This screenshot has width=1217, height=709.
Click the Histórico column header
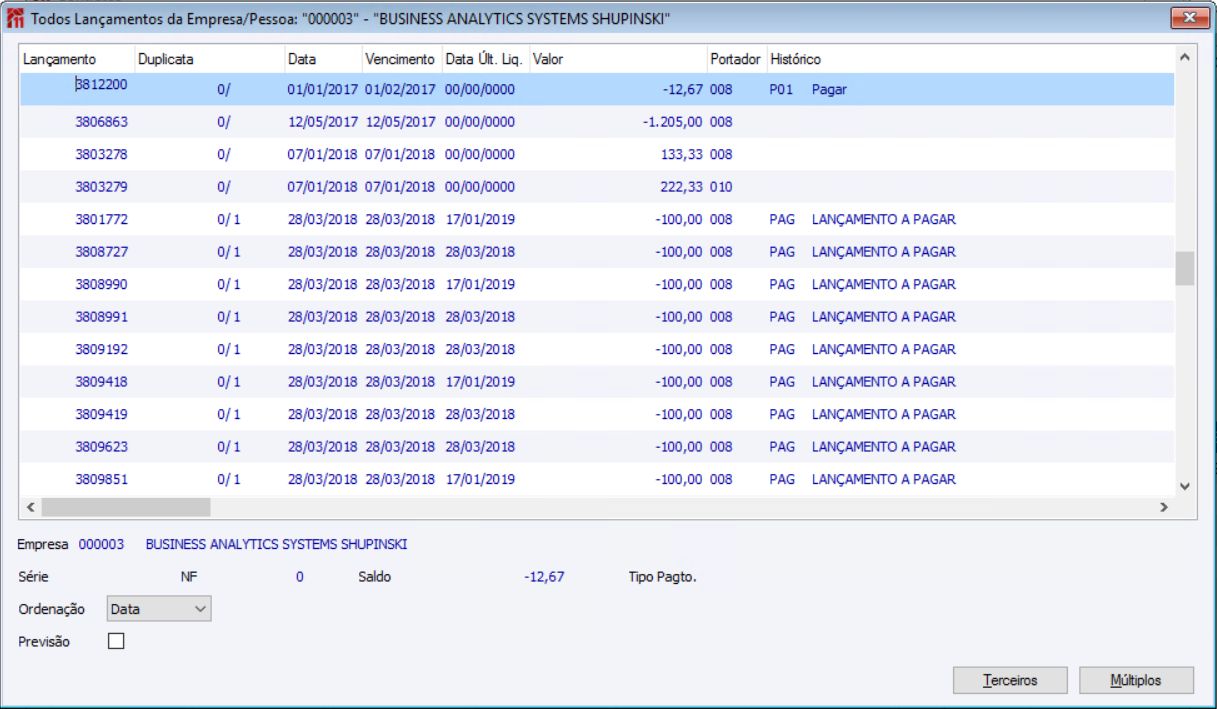click(x=970, y=59)
